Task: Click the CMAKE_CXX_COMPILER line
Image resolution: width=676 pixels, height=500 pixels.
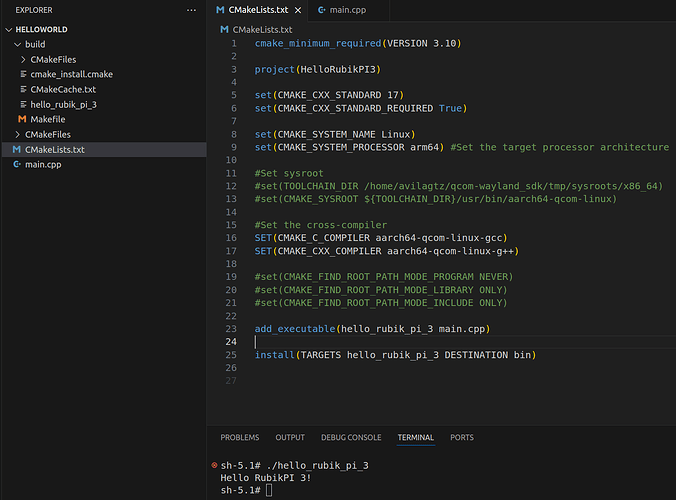Action: point(387,251)
